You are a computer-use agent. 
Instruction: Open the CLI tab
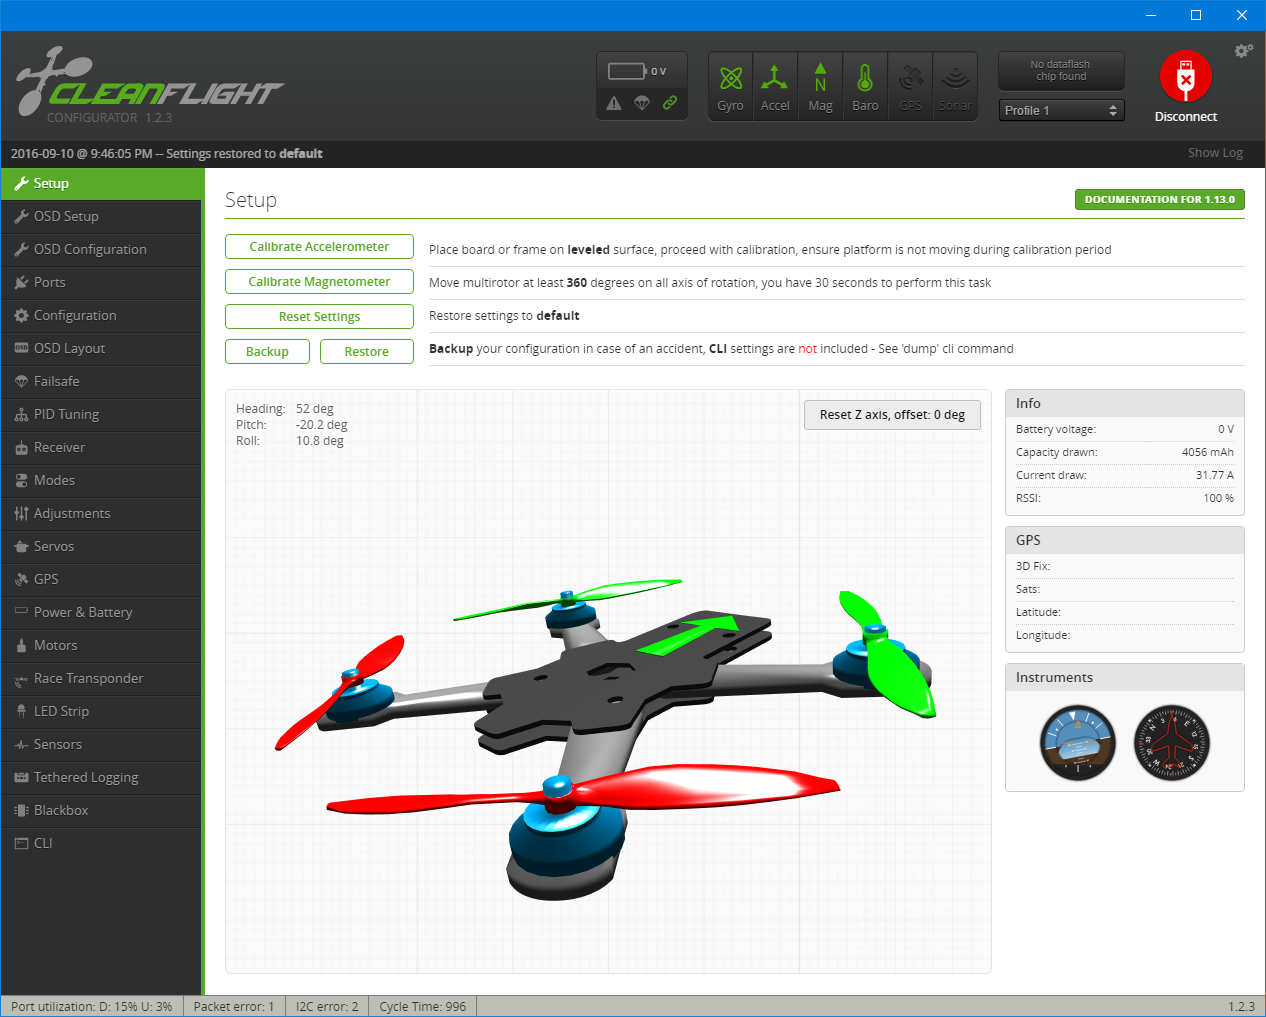[x=101, y=844]
